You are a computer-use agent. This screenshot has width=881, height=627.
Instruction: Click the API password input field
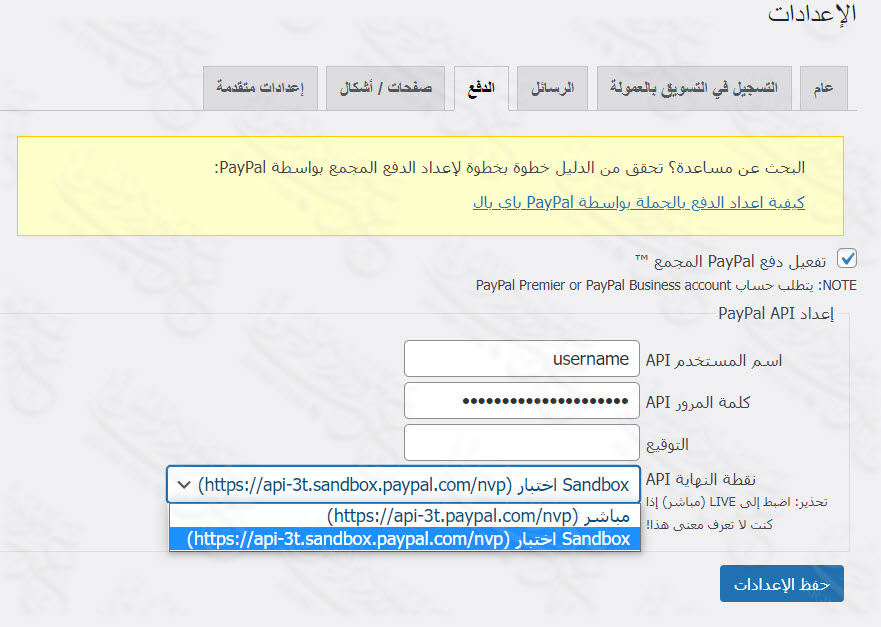[x=521, y=401]
